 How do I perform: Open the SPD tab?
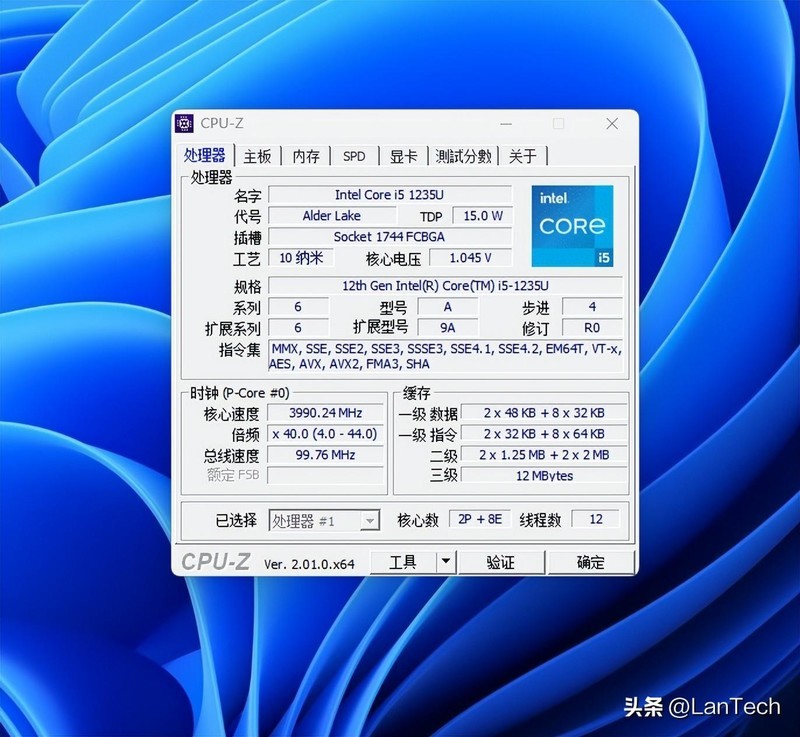click(353, 156)
